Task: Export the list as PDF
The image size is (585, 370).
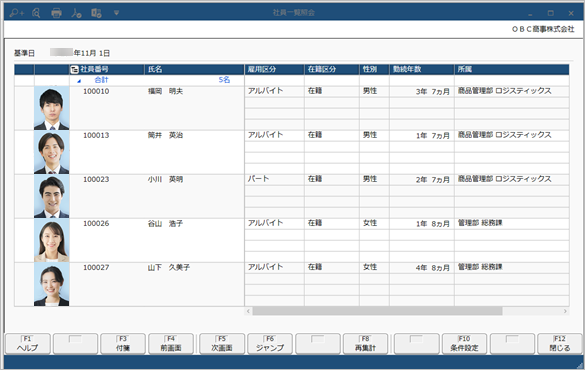Action: pos(76,13)
